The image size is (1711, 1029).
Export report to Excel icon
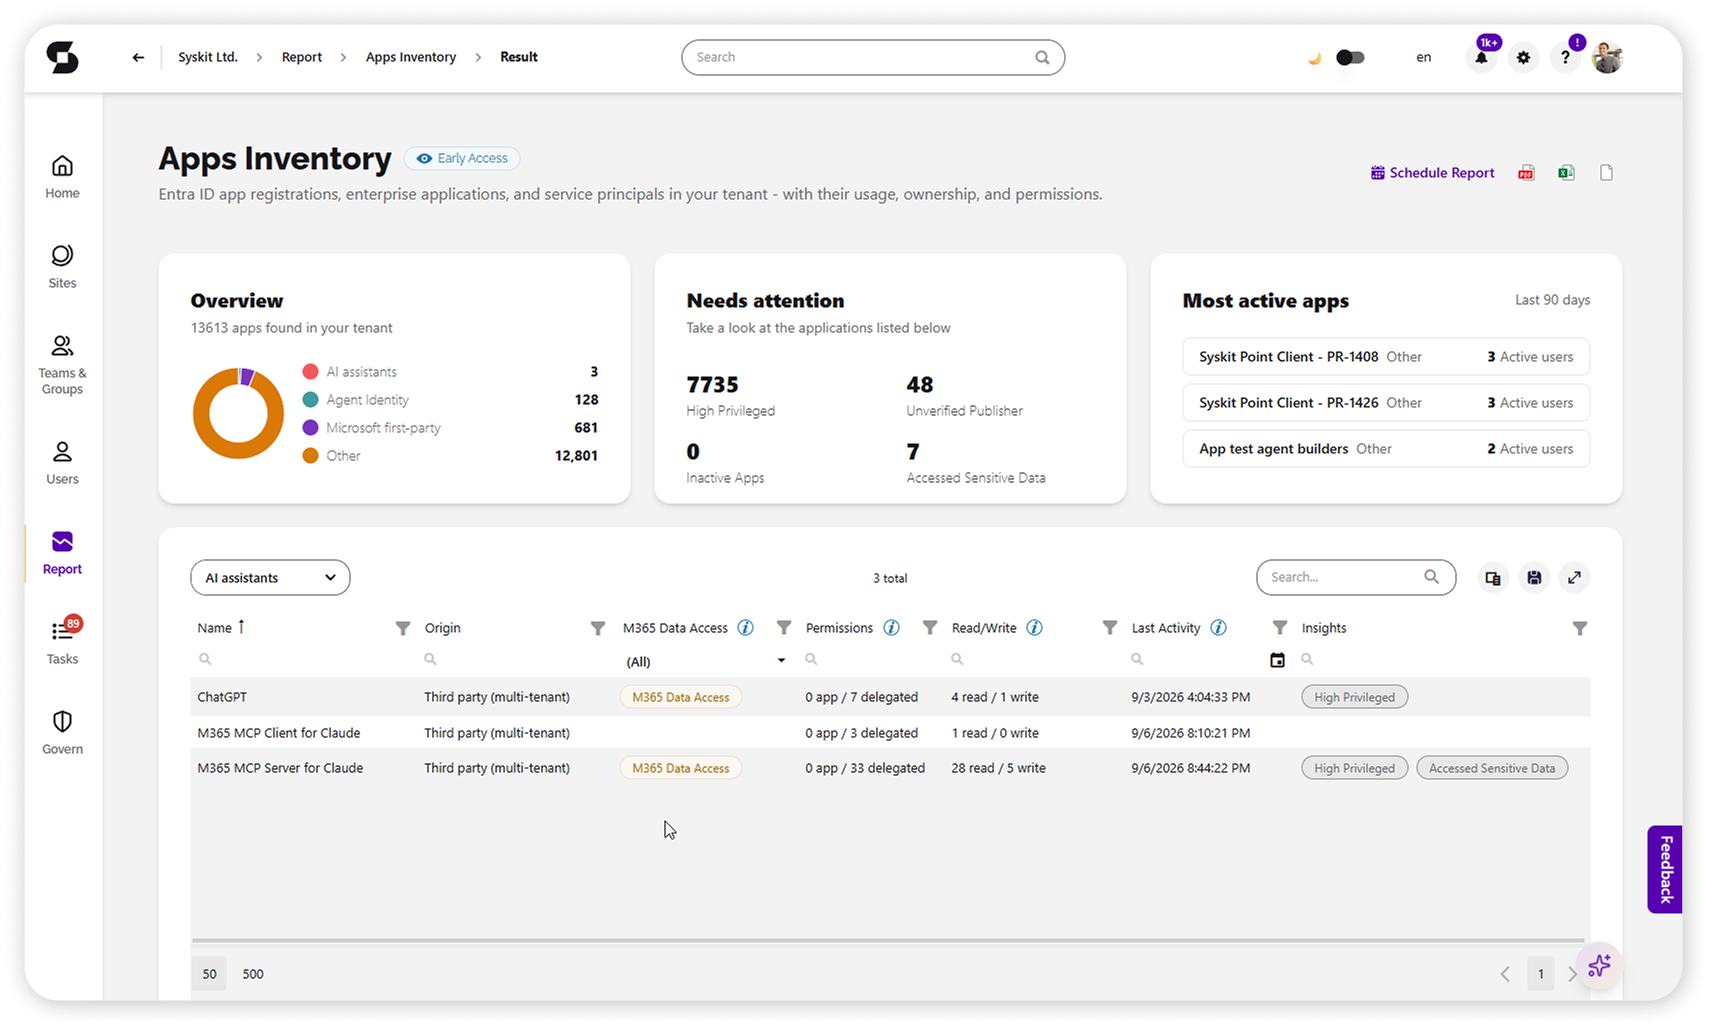coord(1566,173)
